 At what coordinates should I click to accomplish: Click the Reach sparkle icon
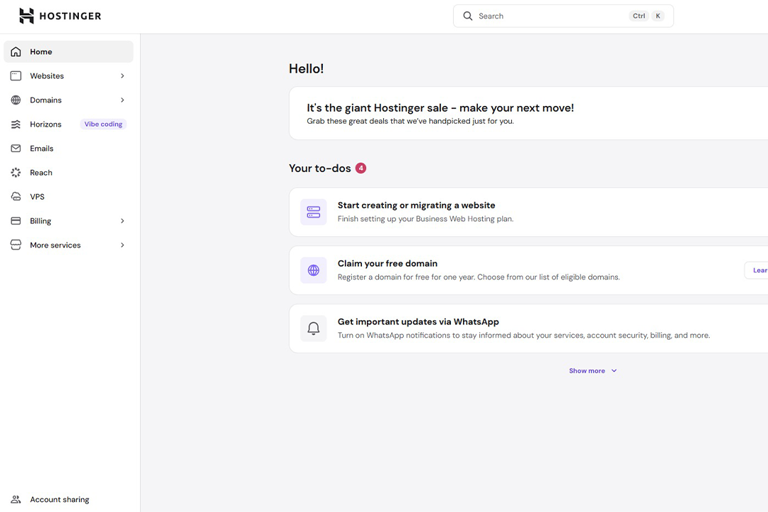pyautogui.click(x=16, y=172)
